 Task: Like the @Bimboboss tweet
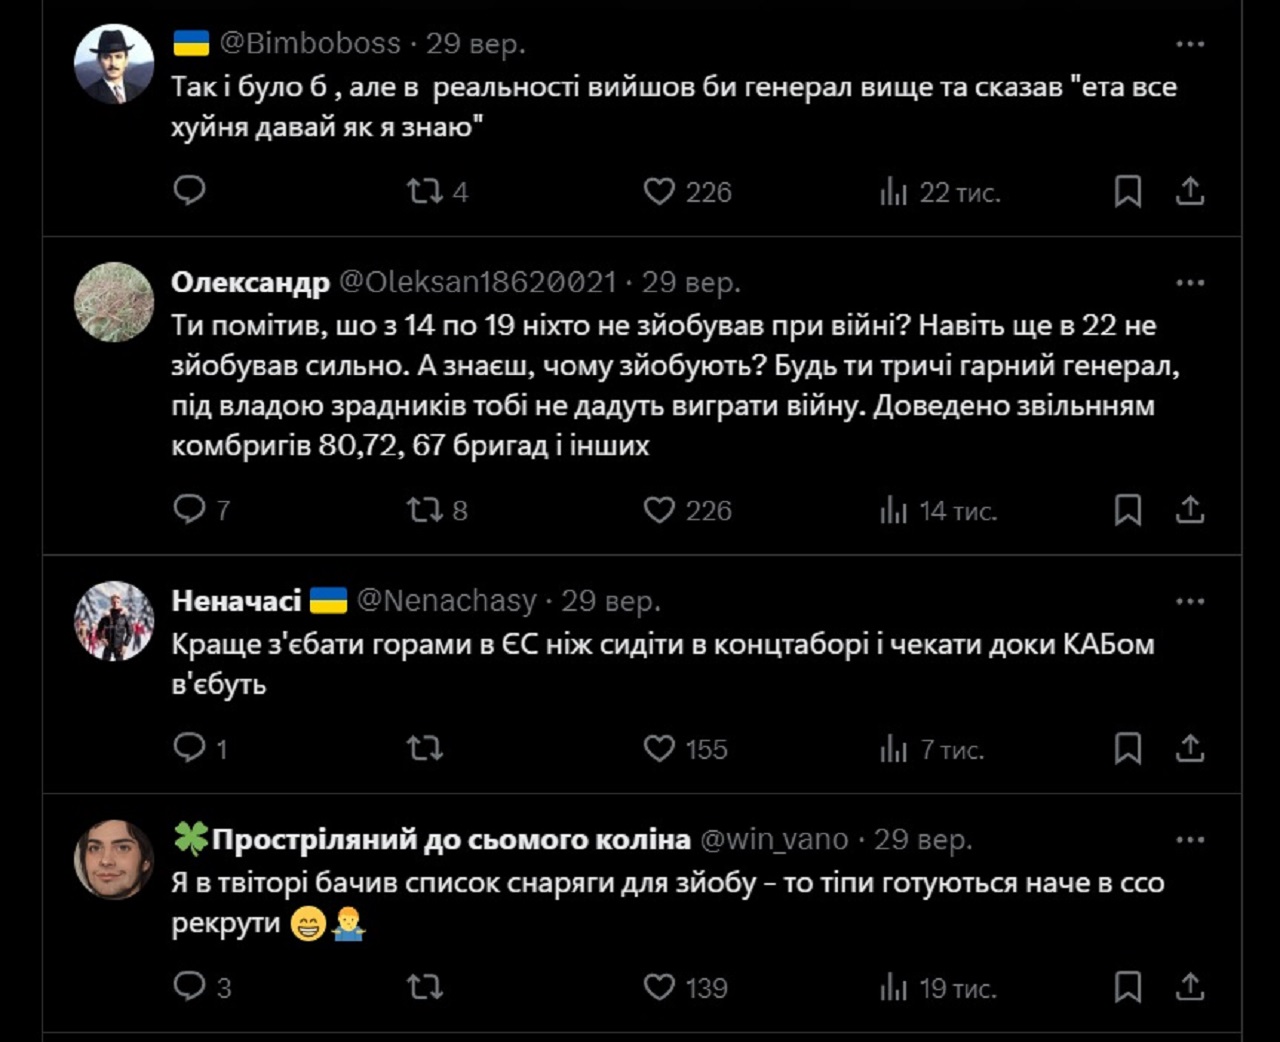659,191
